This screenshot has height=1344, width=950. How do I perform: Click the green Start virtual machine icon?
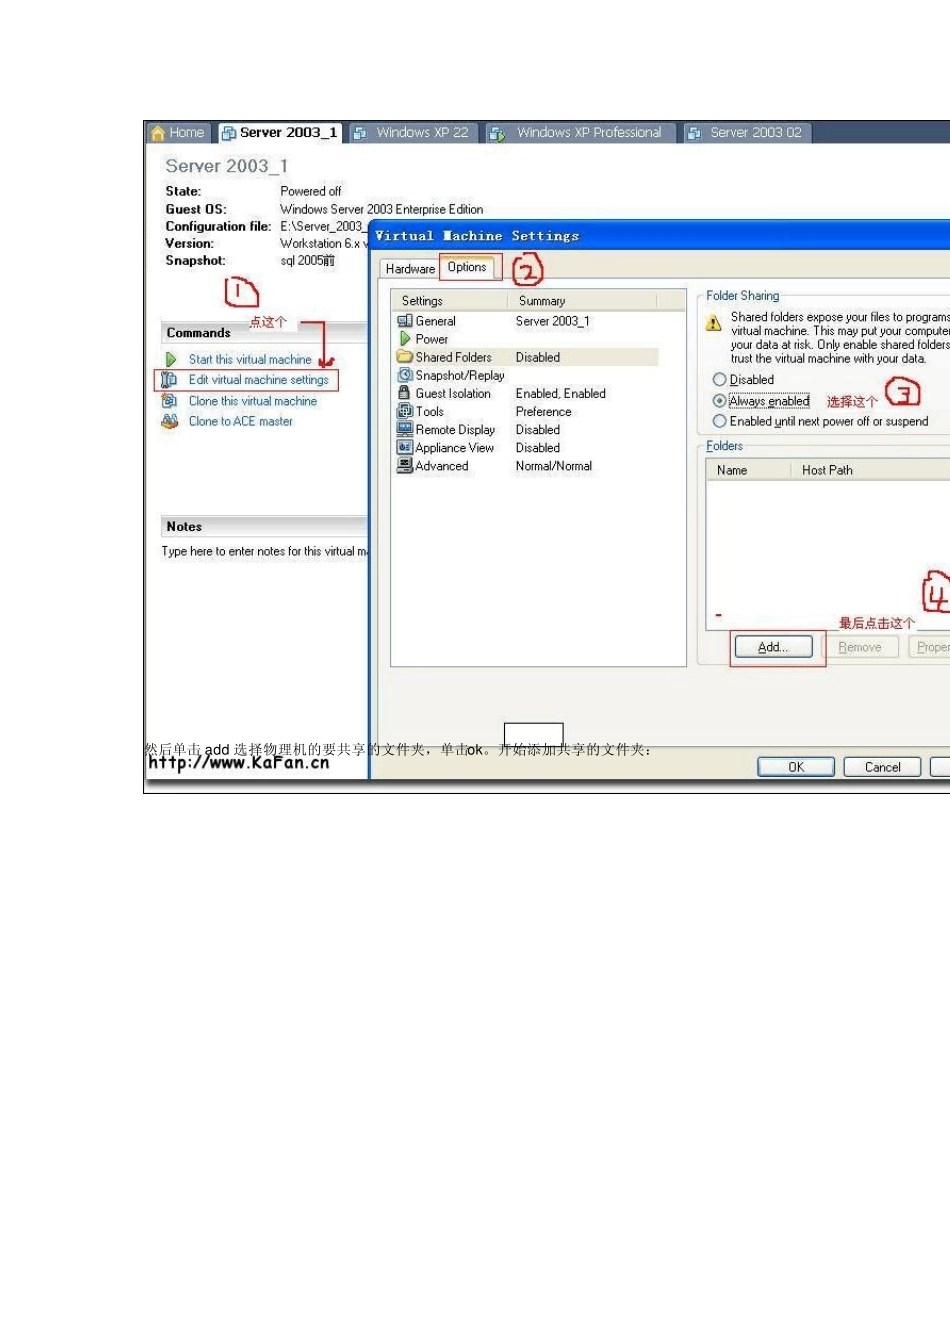(171, 359)
